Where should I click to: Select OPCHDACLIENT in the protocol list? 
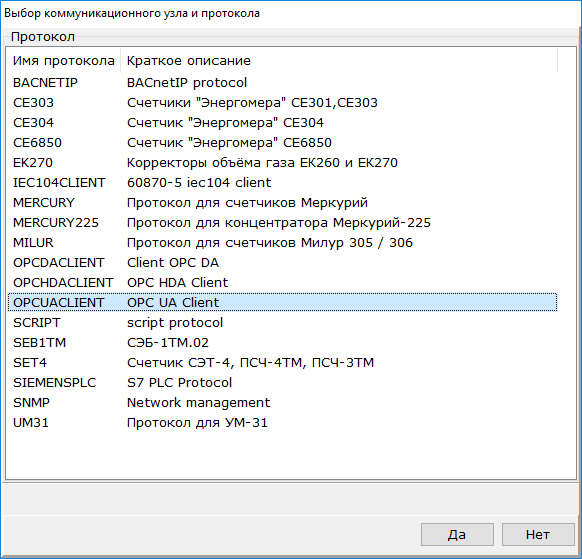(x=282, y=283)
